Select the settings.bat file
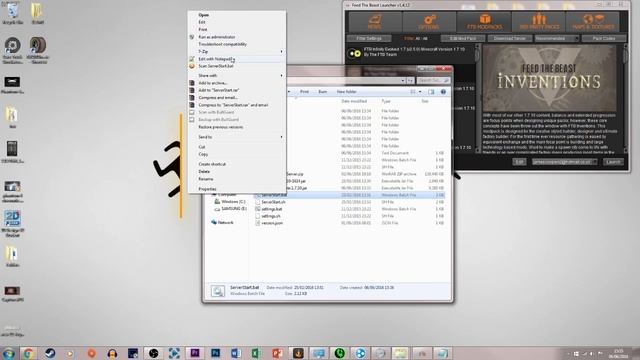 (271, 209)
